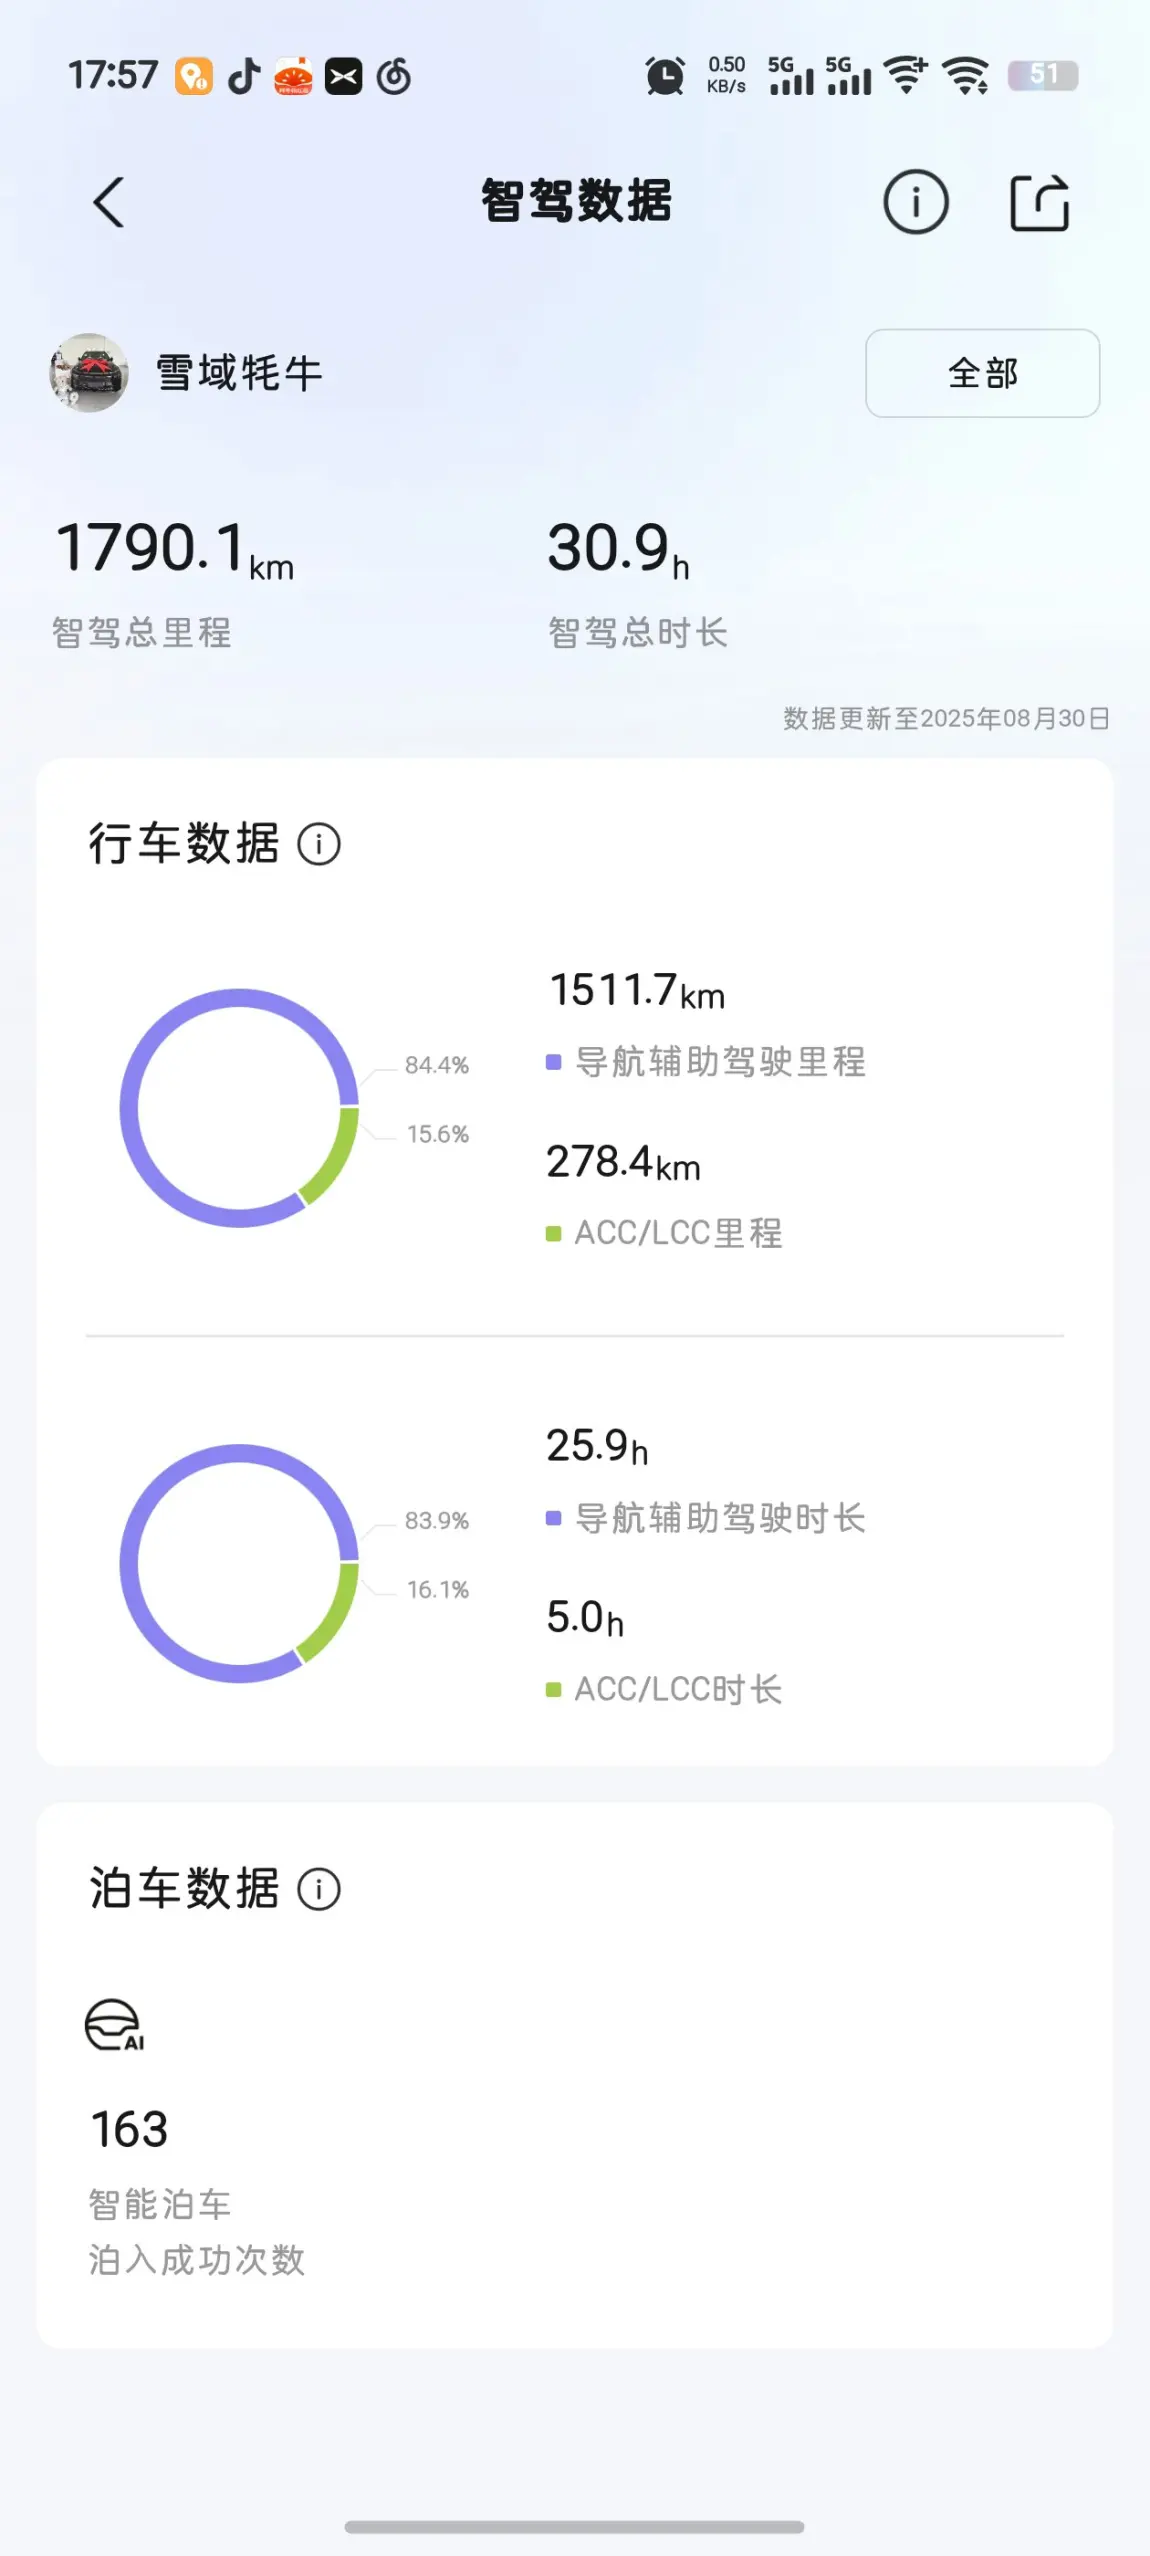1150x2556 pixels.
Task: Select the mileage donut chart
Action: (239, 1108)
